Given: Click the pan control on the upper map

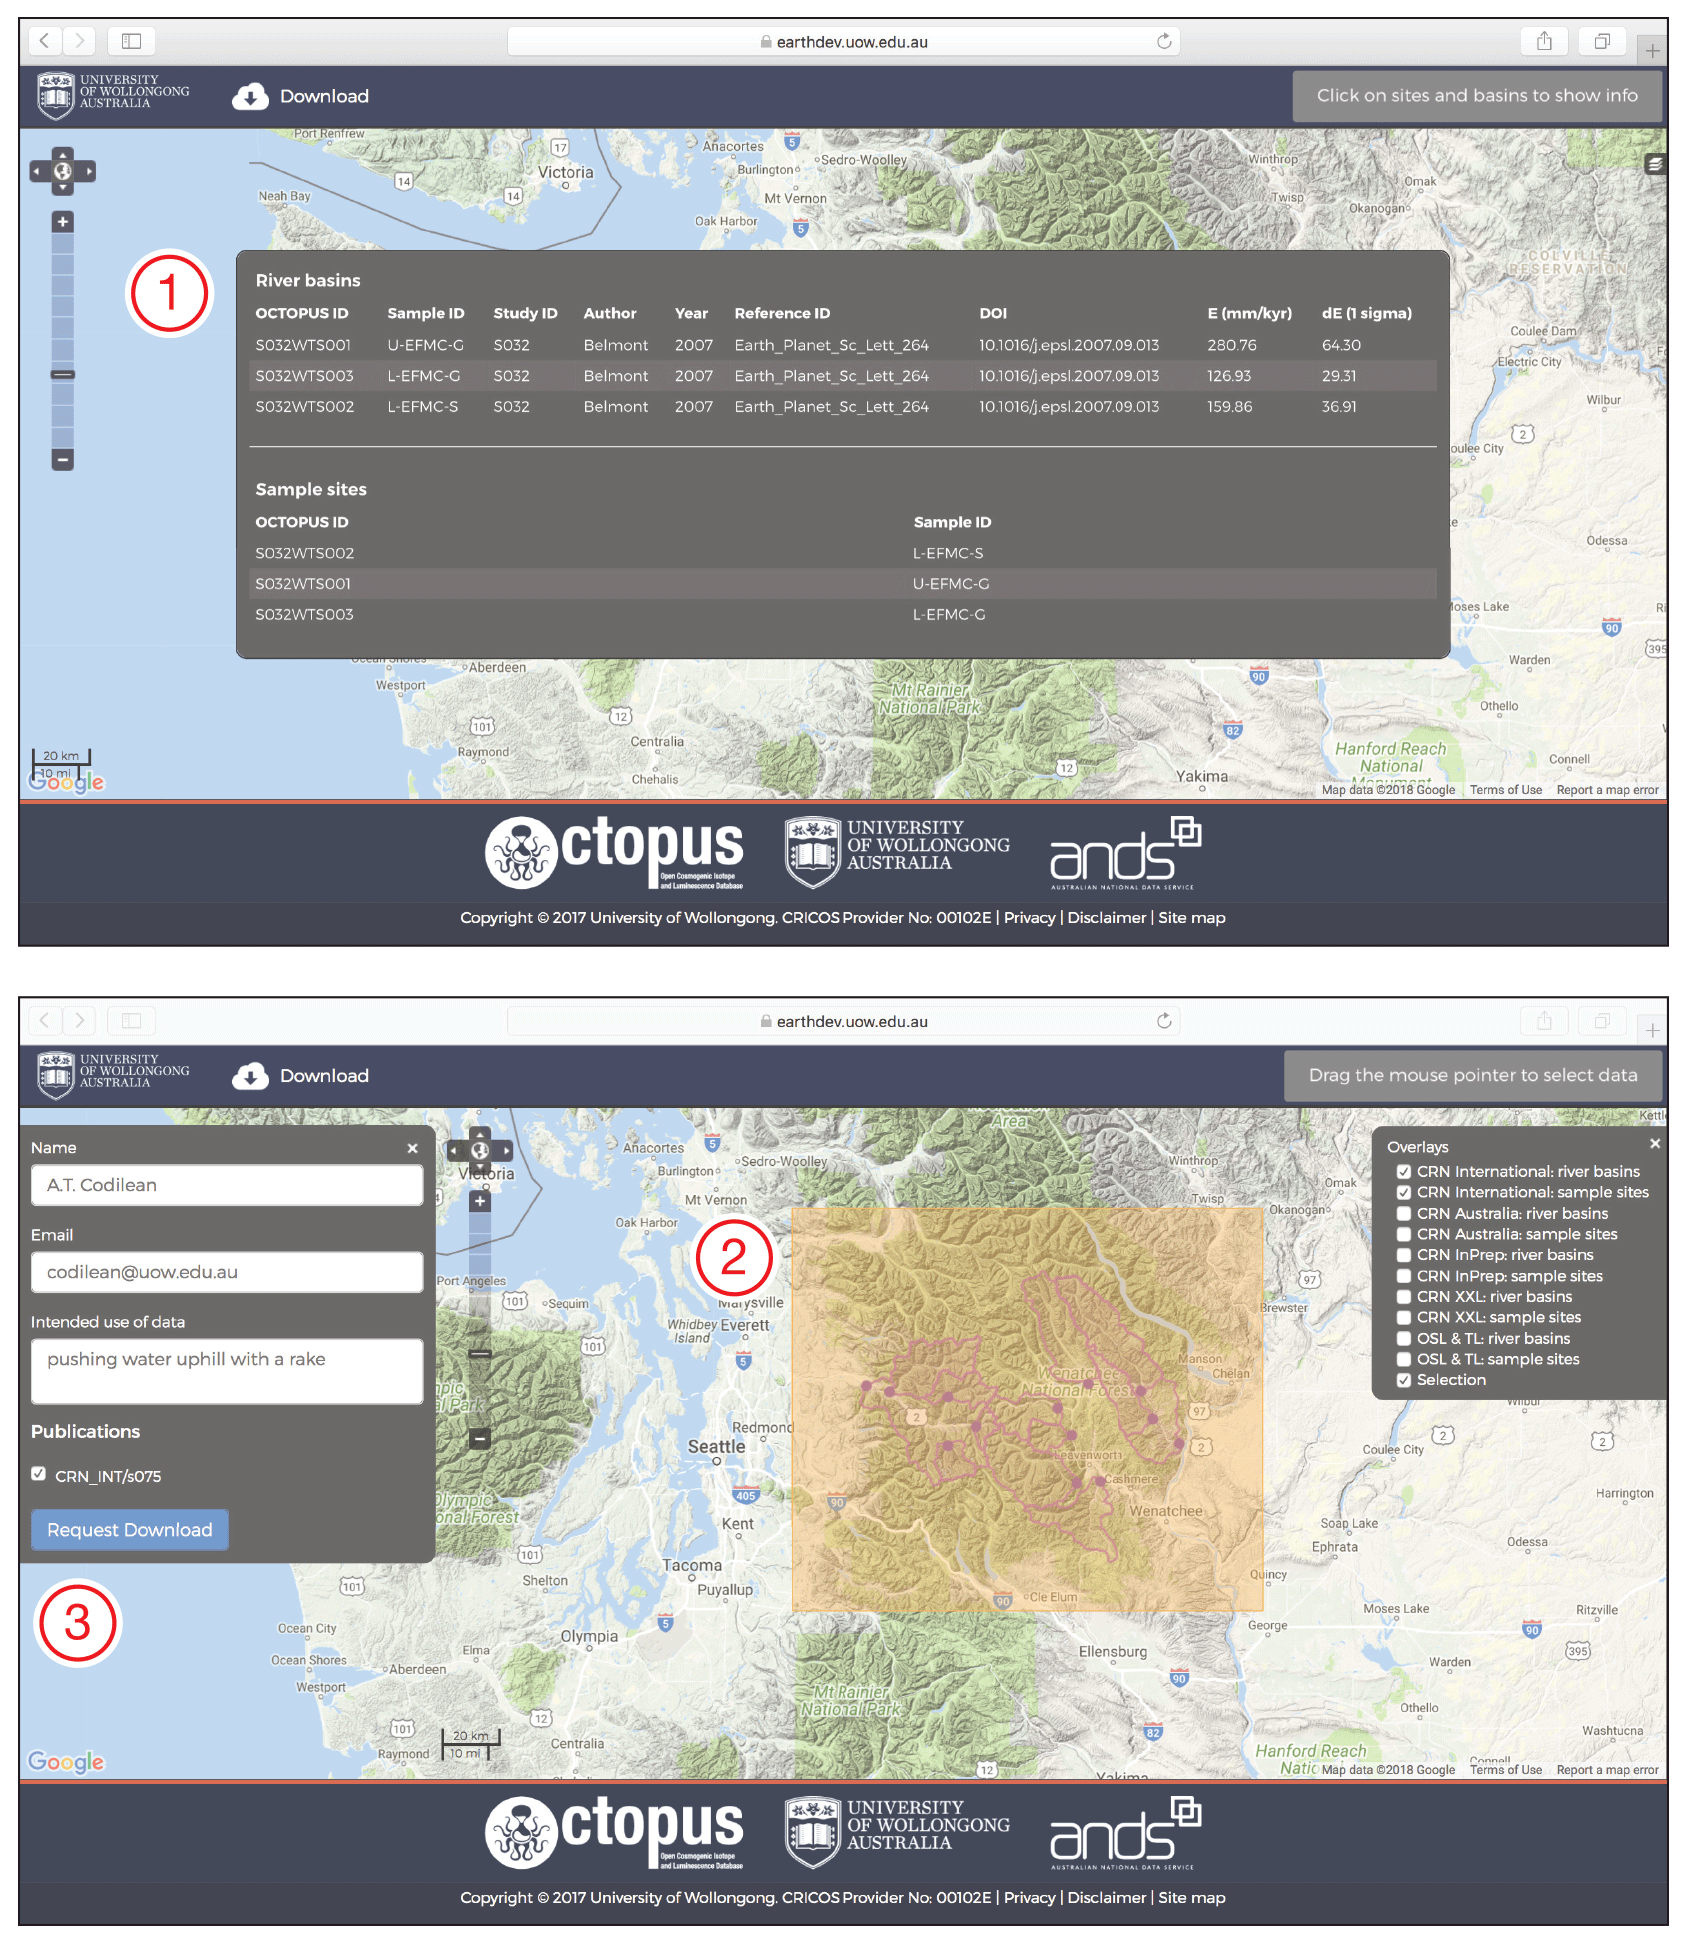Looking at the screenshot, I should click(x=63, y=172).
